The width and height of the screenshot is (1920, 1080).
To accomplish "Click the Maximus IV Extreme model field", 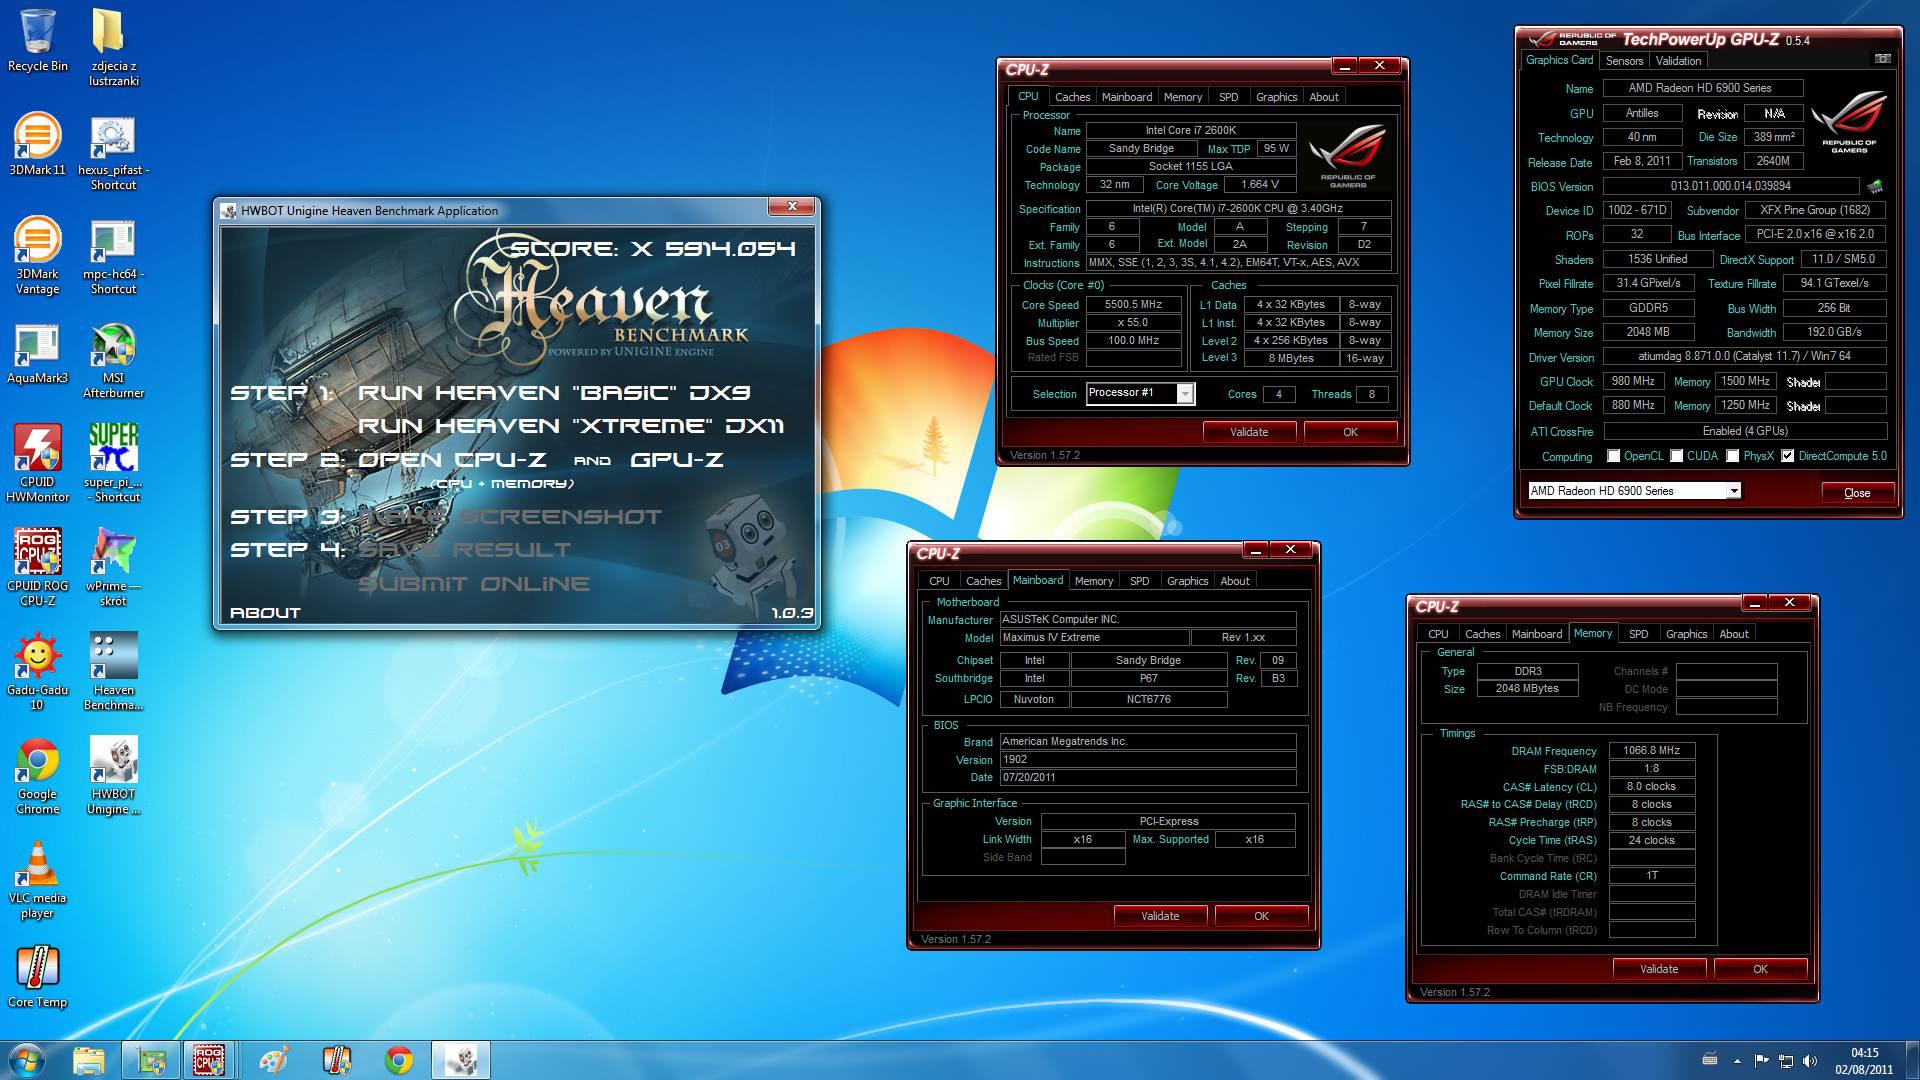I will click(x=1094, y=638).
